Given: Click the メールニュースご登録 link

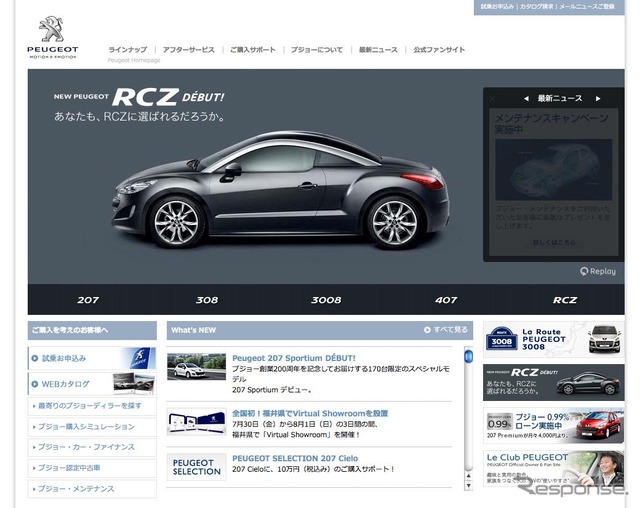Looking at the screenshot, I should (587, 7).
